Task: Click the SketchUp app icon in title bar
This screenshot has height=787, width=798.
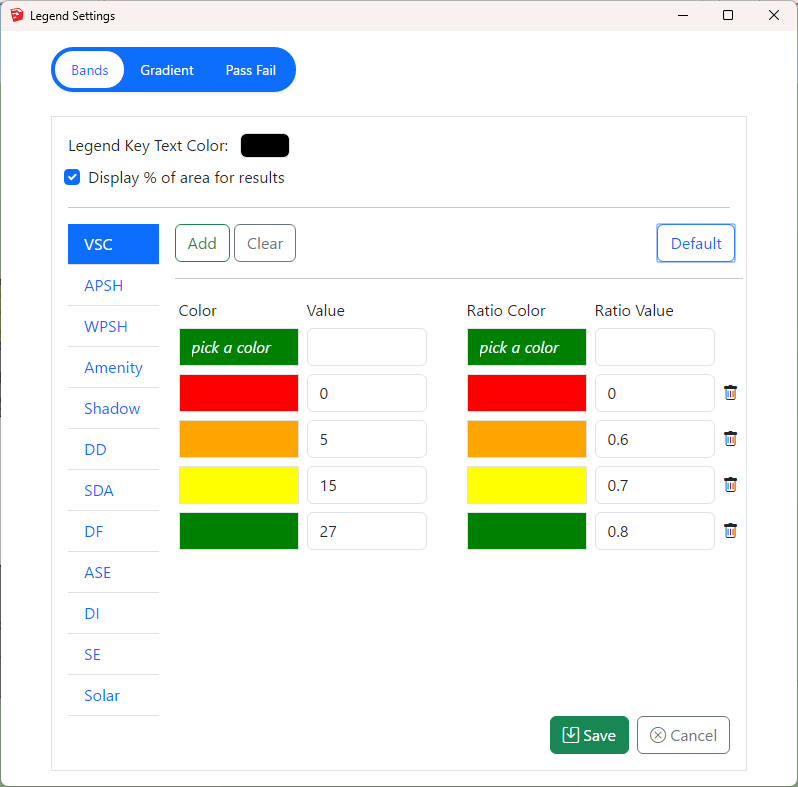Action: pyautogui.click(x=16, y=15)
